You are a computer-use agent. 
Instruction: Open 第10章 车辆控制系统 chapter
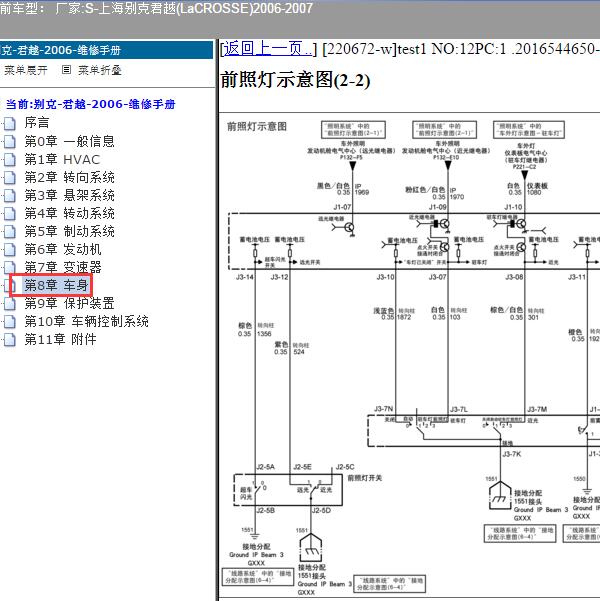pyautogui.click(x=86, y=321)
